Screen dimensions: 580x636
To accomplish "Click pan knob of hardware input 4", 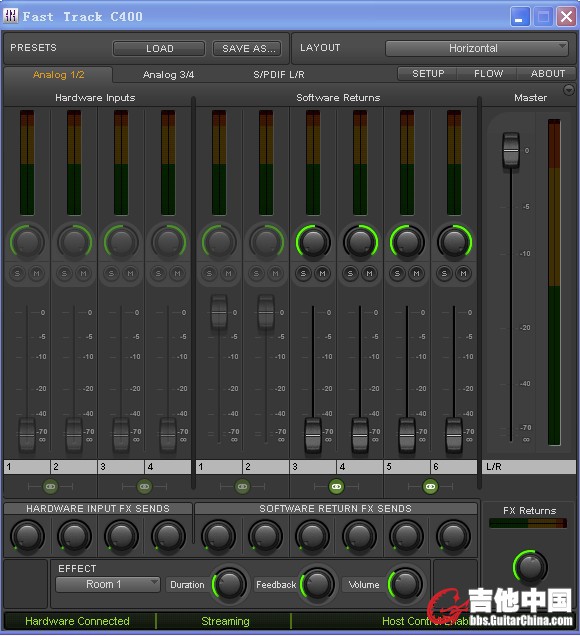I will 168,242.
